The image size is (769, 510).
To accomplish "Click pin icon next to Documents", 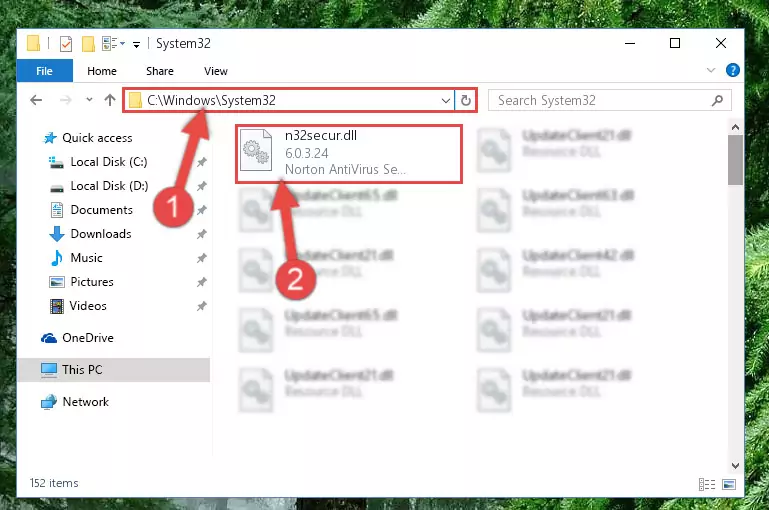I will [x=202, y=210].
